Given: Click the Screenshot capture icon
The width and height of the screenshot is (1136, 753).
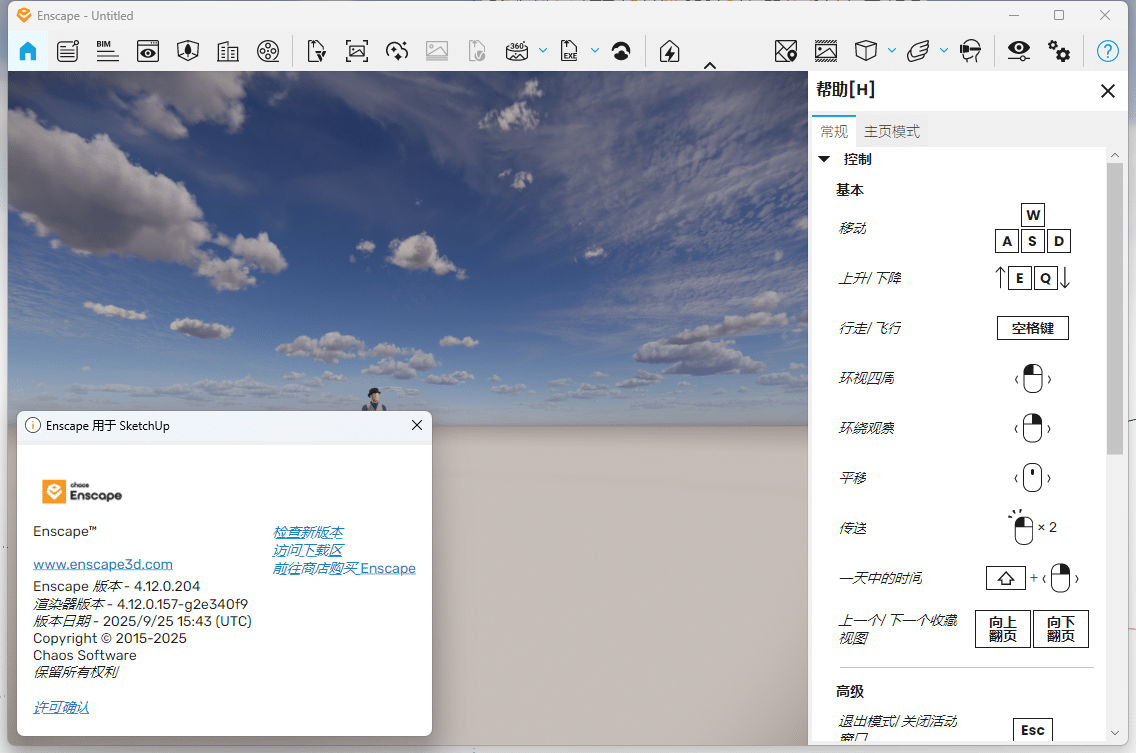Looking at the screenshot, I should tap(357, 51).
